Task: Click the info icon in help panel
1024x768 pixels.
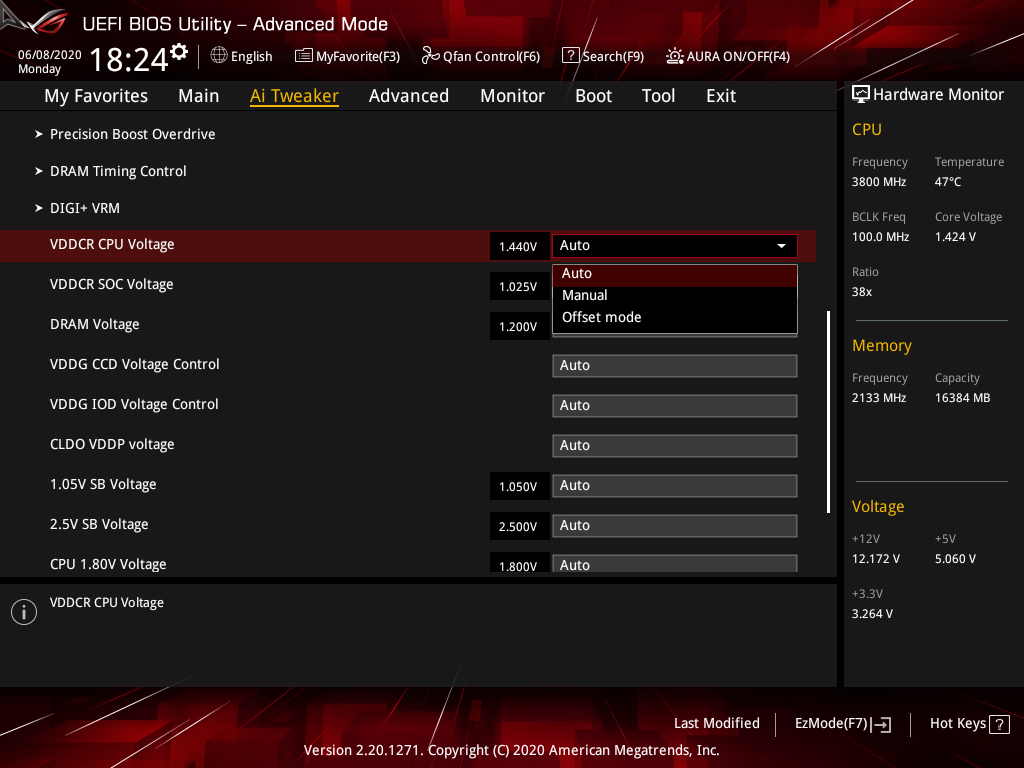Action: (24, 612)
